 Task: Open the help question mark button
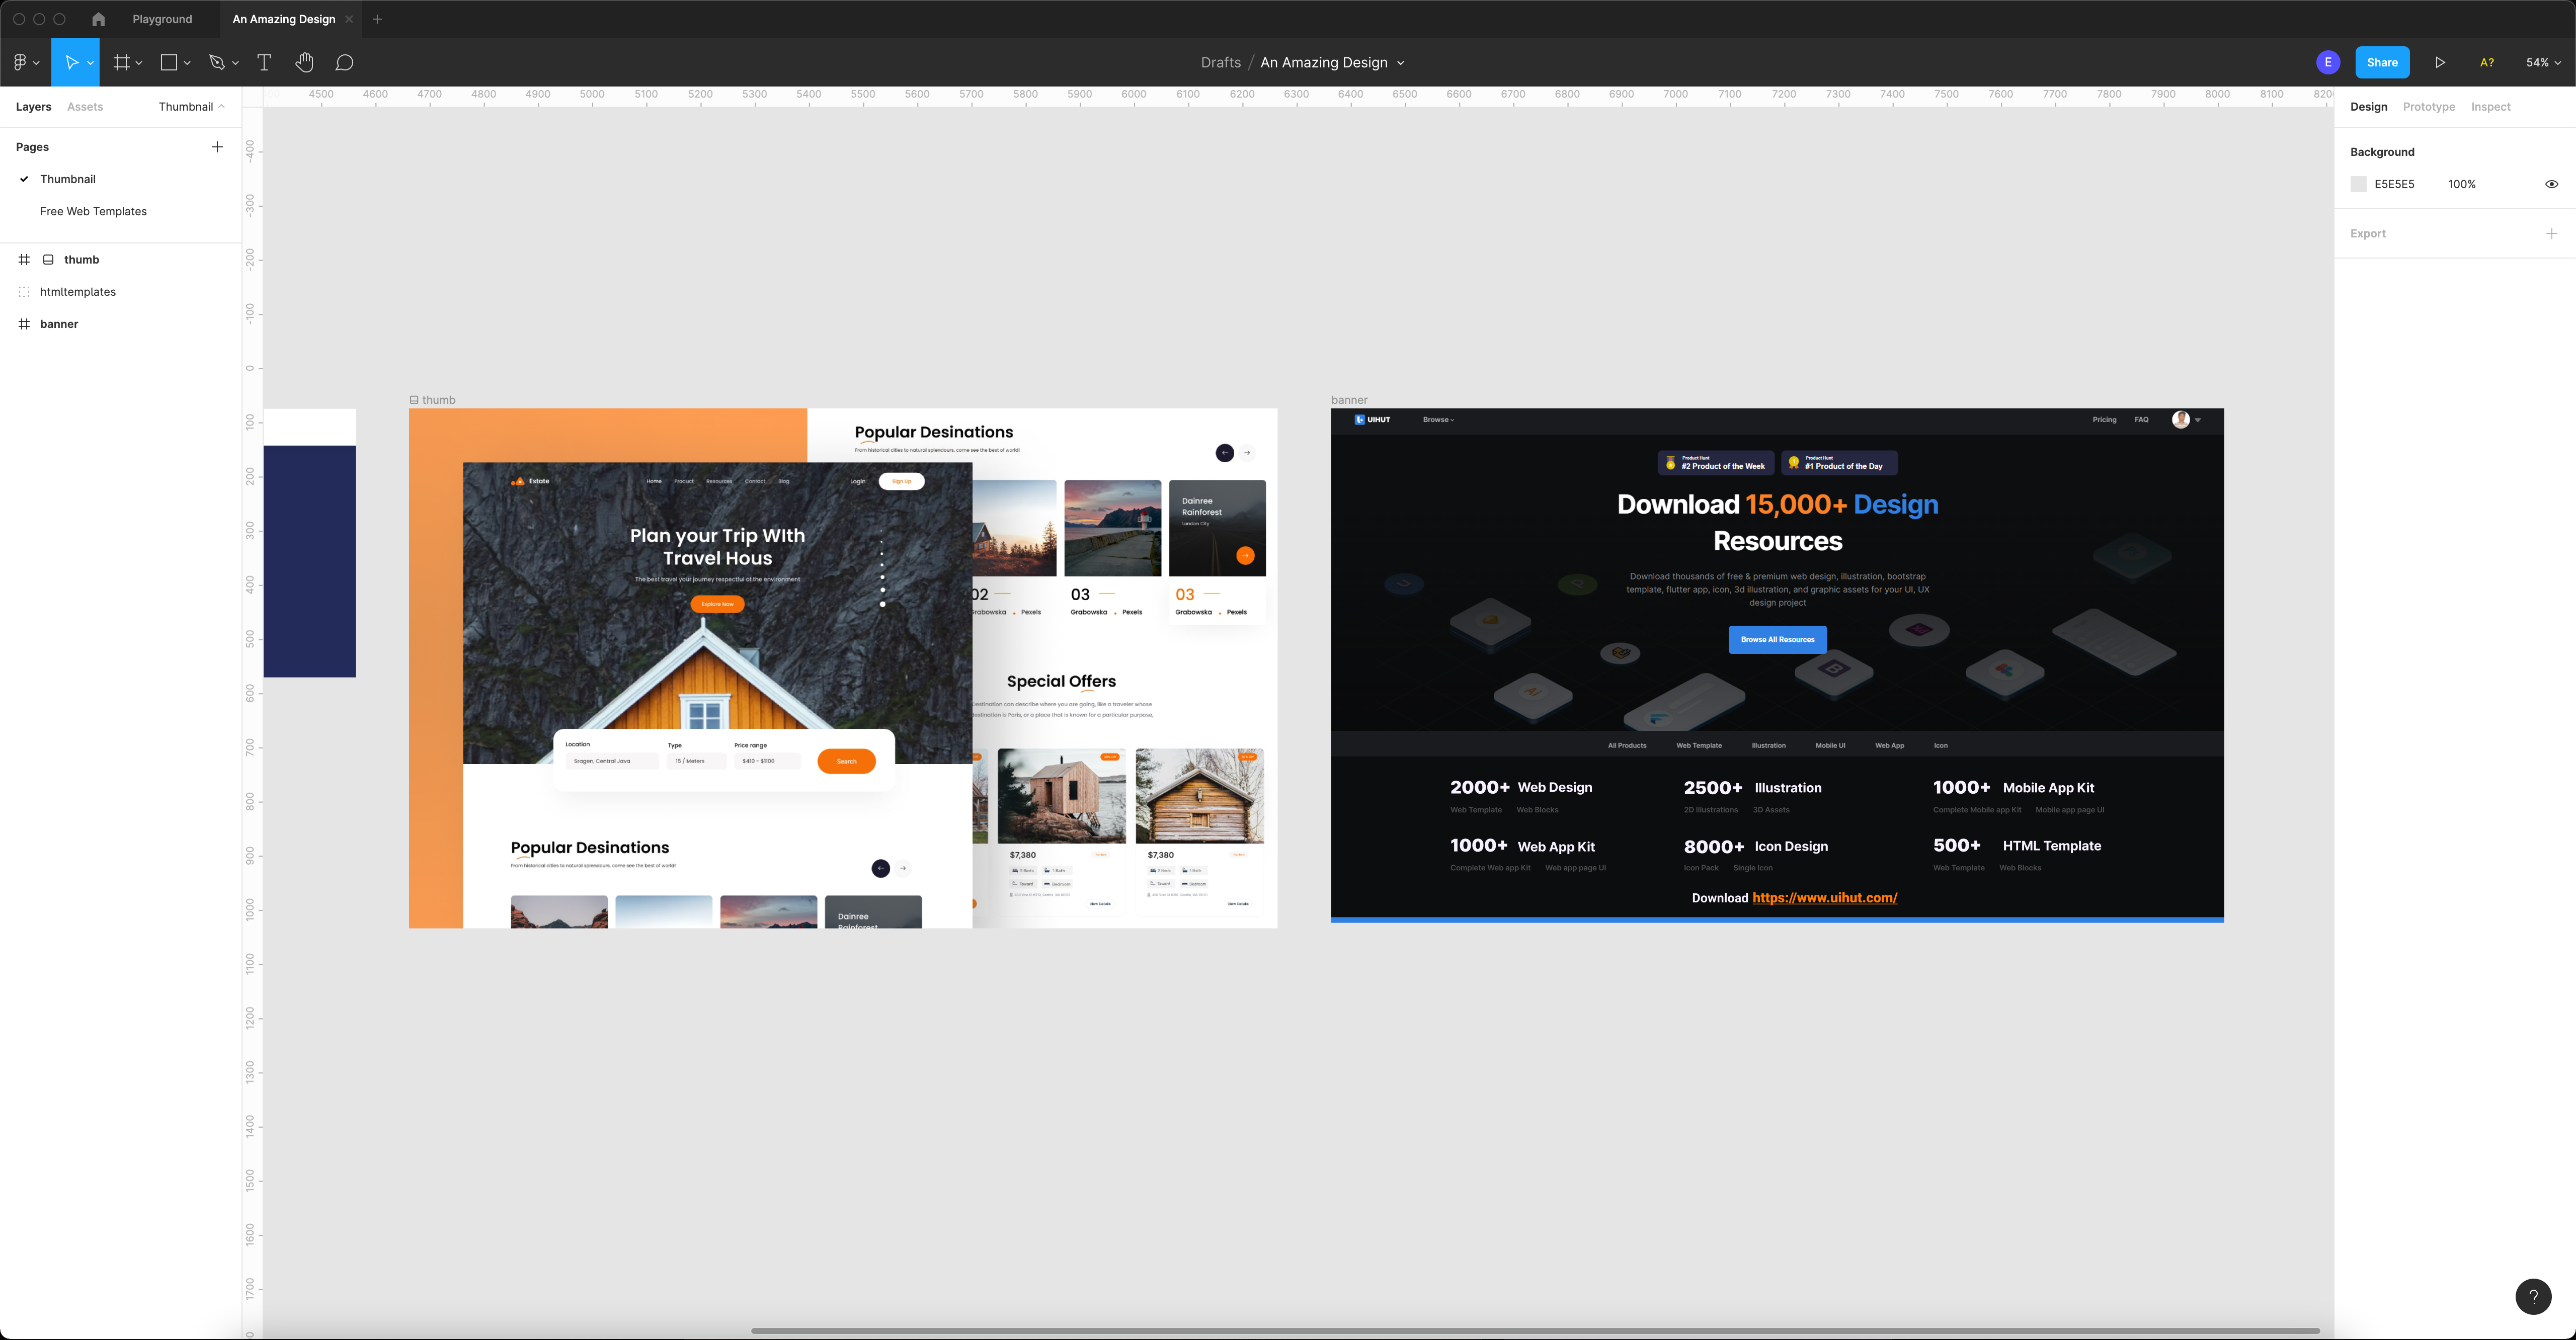(x=2533, y=1296)
